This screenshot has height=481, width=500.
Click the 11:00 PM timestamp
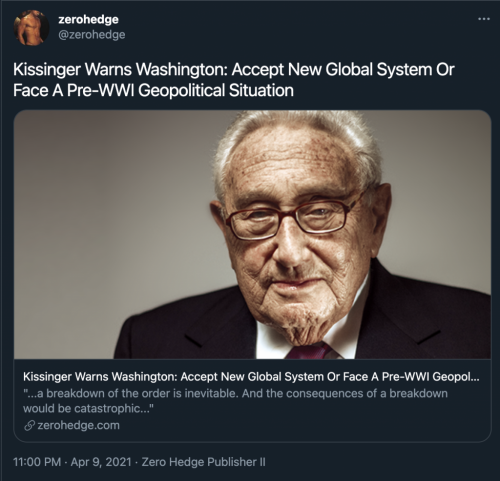click(x=37, y=462)
